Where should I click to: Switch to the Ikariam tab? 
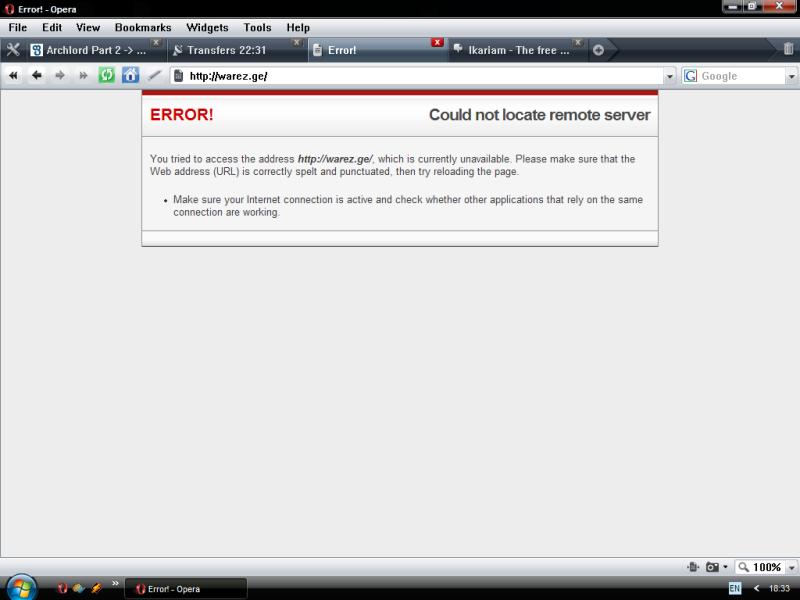tap(518, 50)
